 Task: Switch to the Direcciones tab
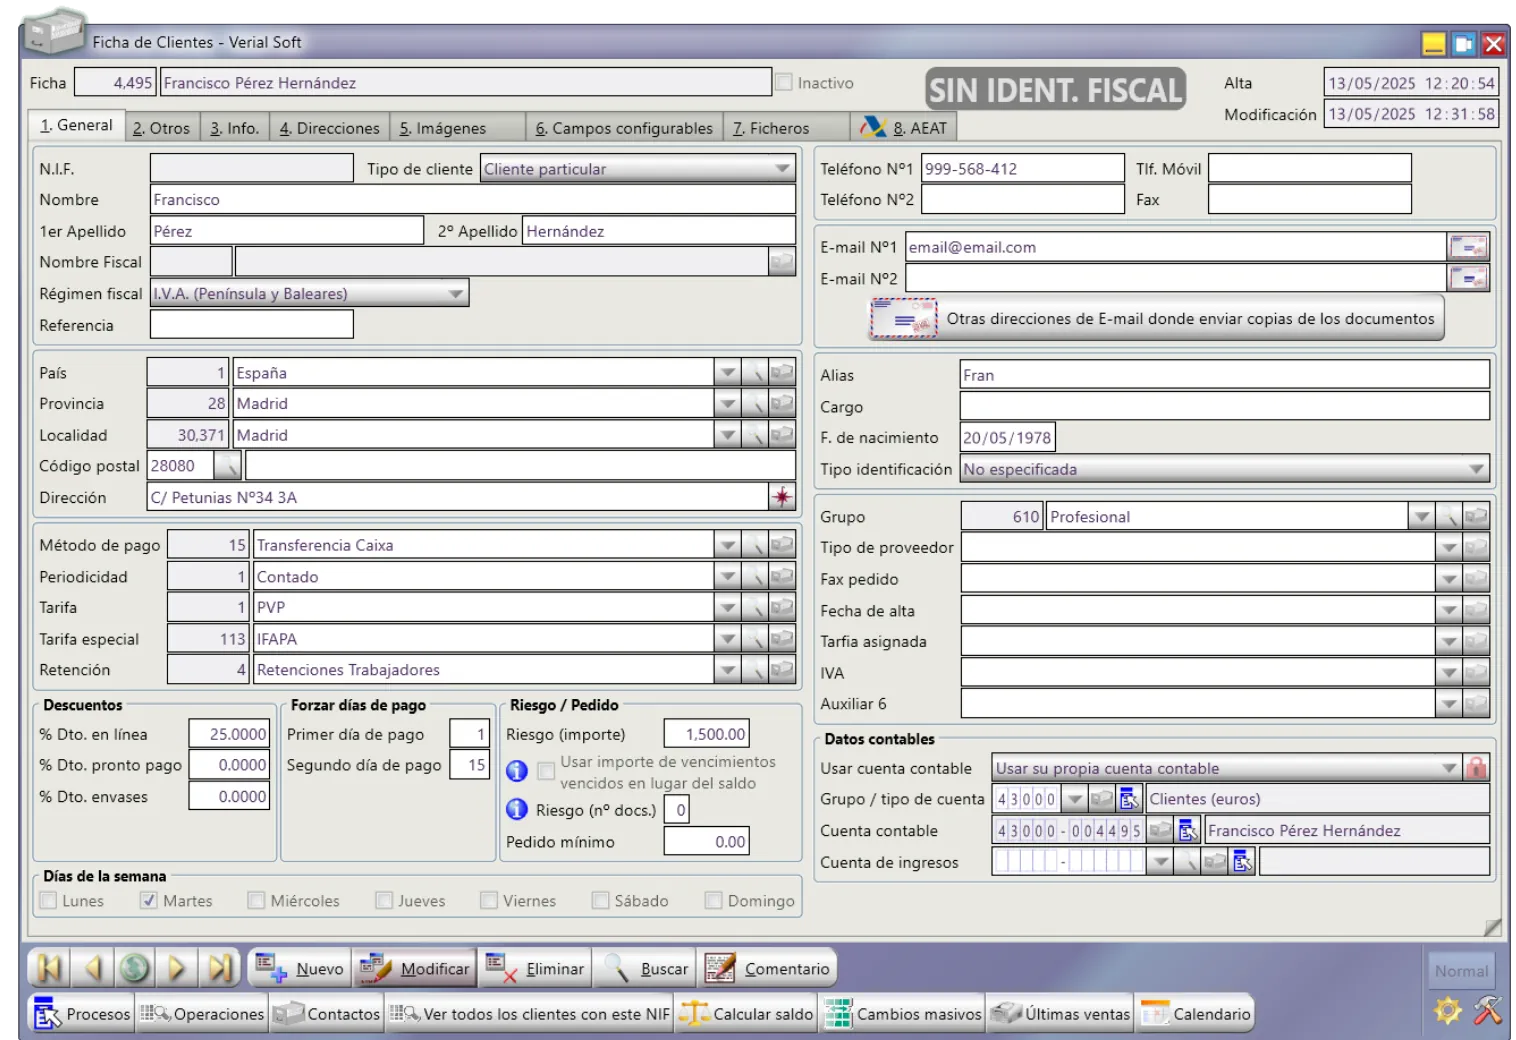(329, 128)
